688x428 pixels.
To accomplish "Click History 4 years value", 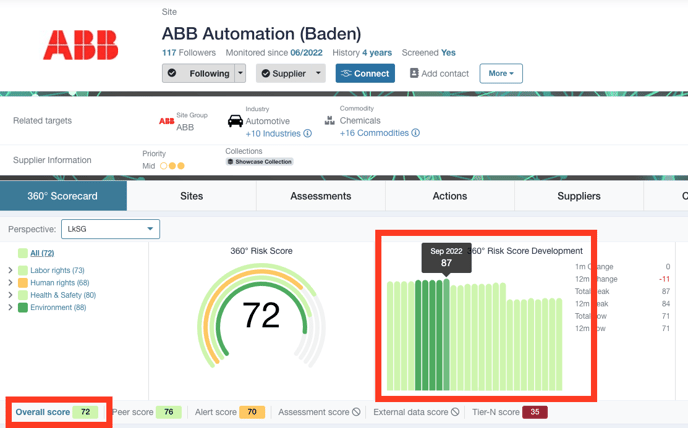I will [376, 53].
